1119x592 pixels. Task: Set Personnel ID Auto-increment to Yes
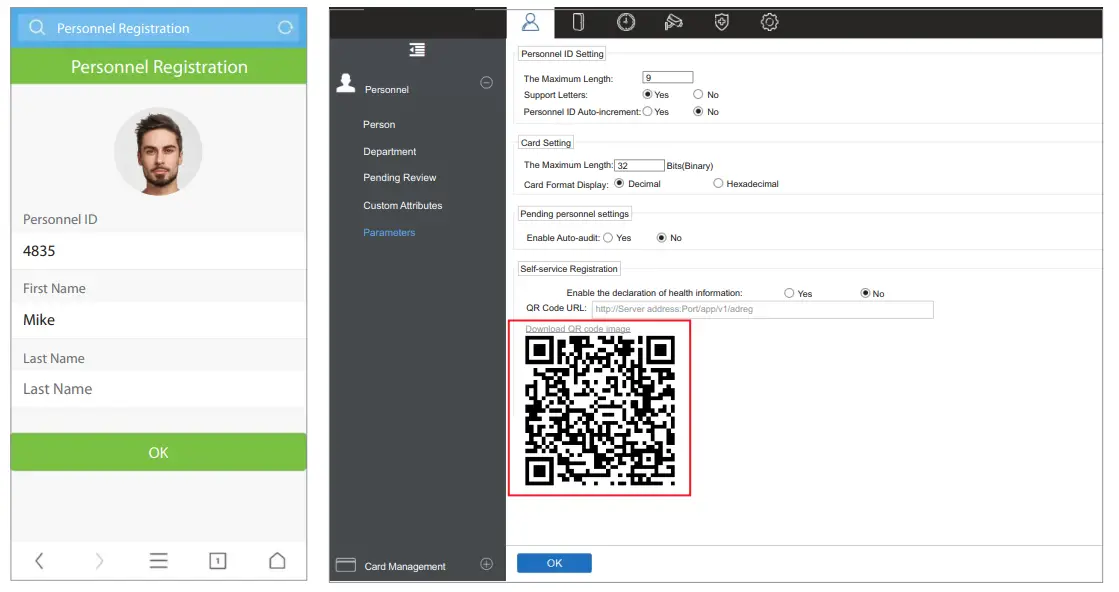coord(647,111)
